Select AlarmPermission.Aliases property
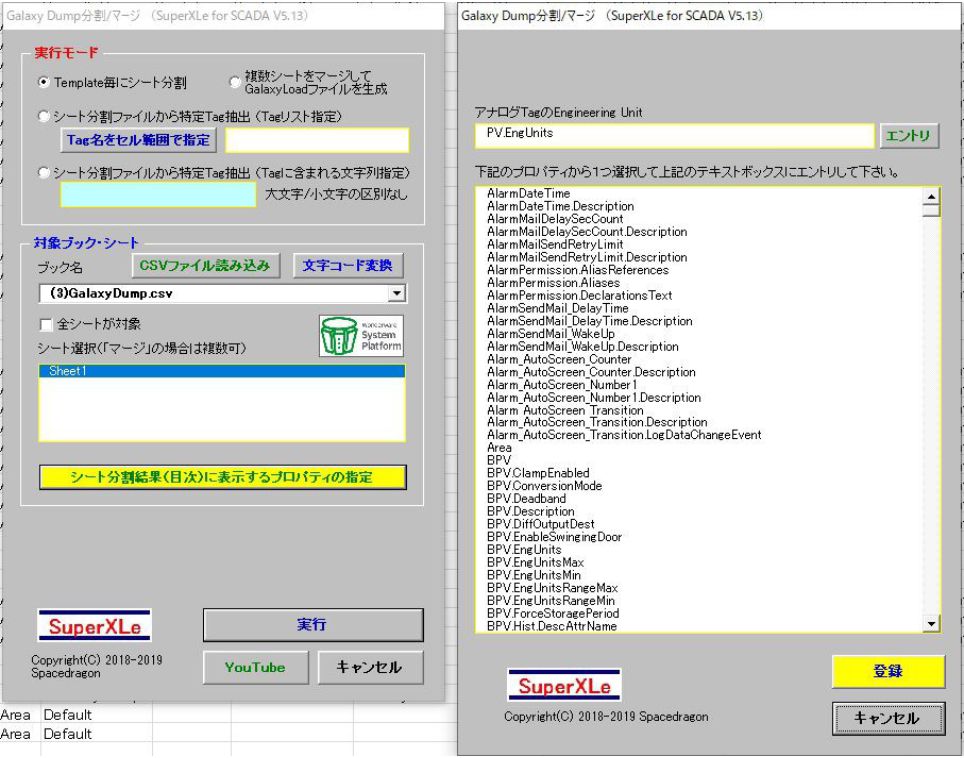Screen dimensions: 964x758 click(553, 283)
